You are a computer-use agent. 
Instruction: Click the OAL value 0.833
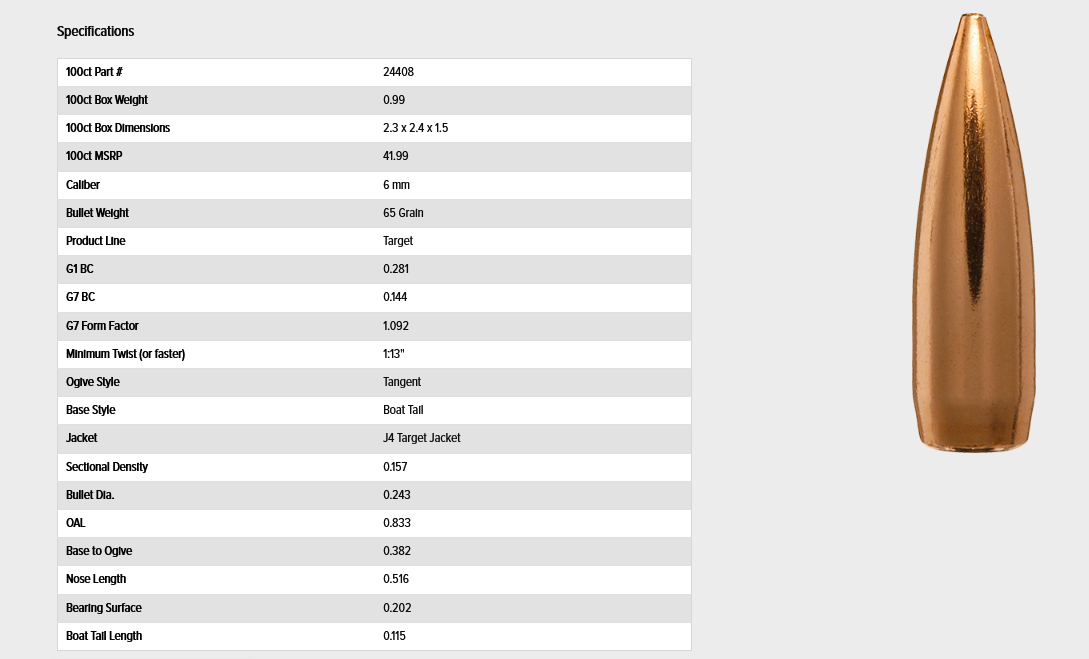(x=397, y=522)
